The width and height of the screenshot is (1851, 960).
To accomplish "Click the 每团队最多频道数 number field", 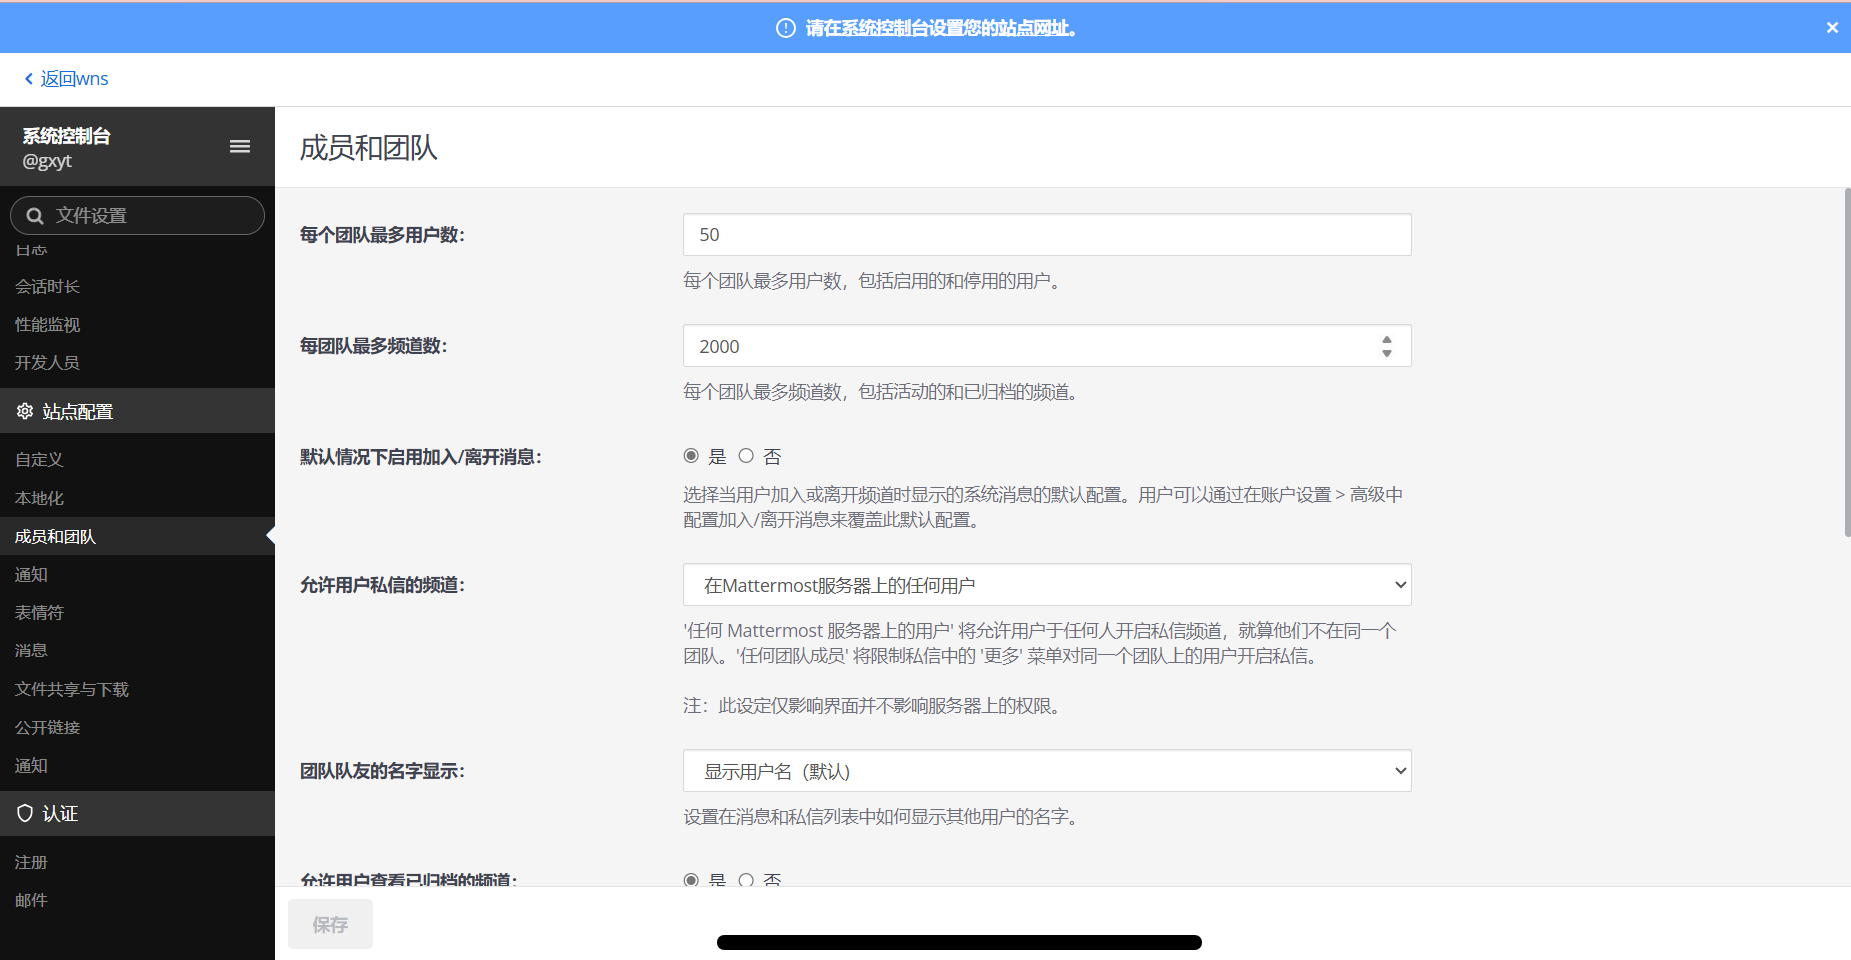I will pyautogui.click(x=1047, y=346).
